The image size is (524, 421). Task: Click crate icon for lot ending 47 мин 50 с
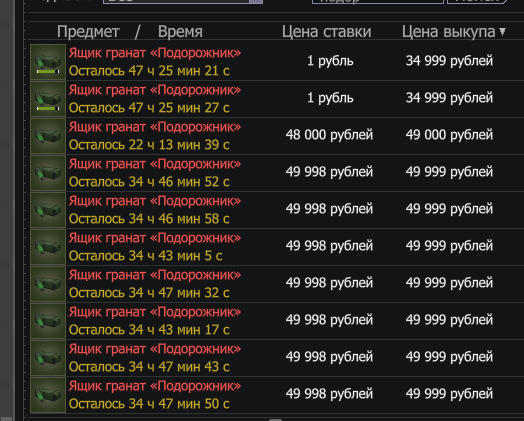click(48, 396)
